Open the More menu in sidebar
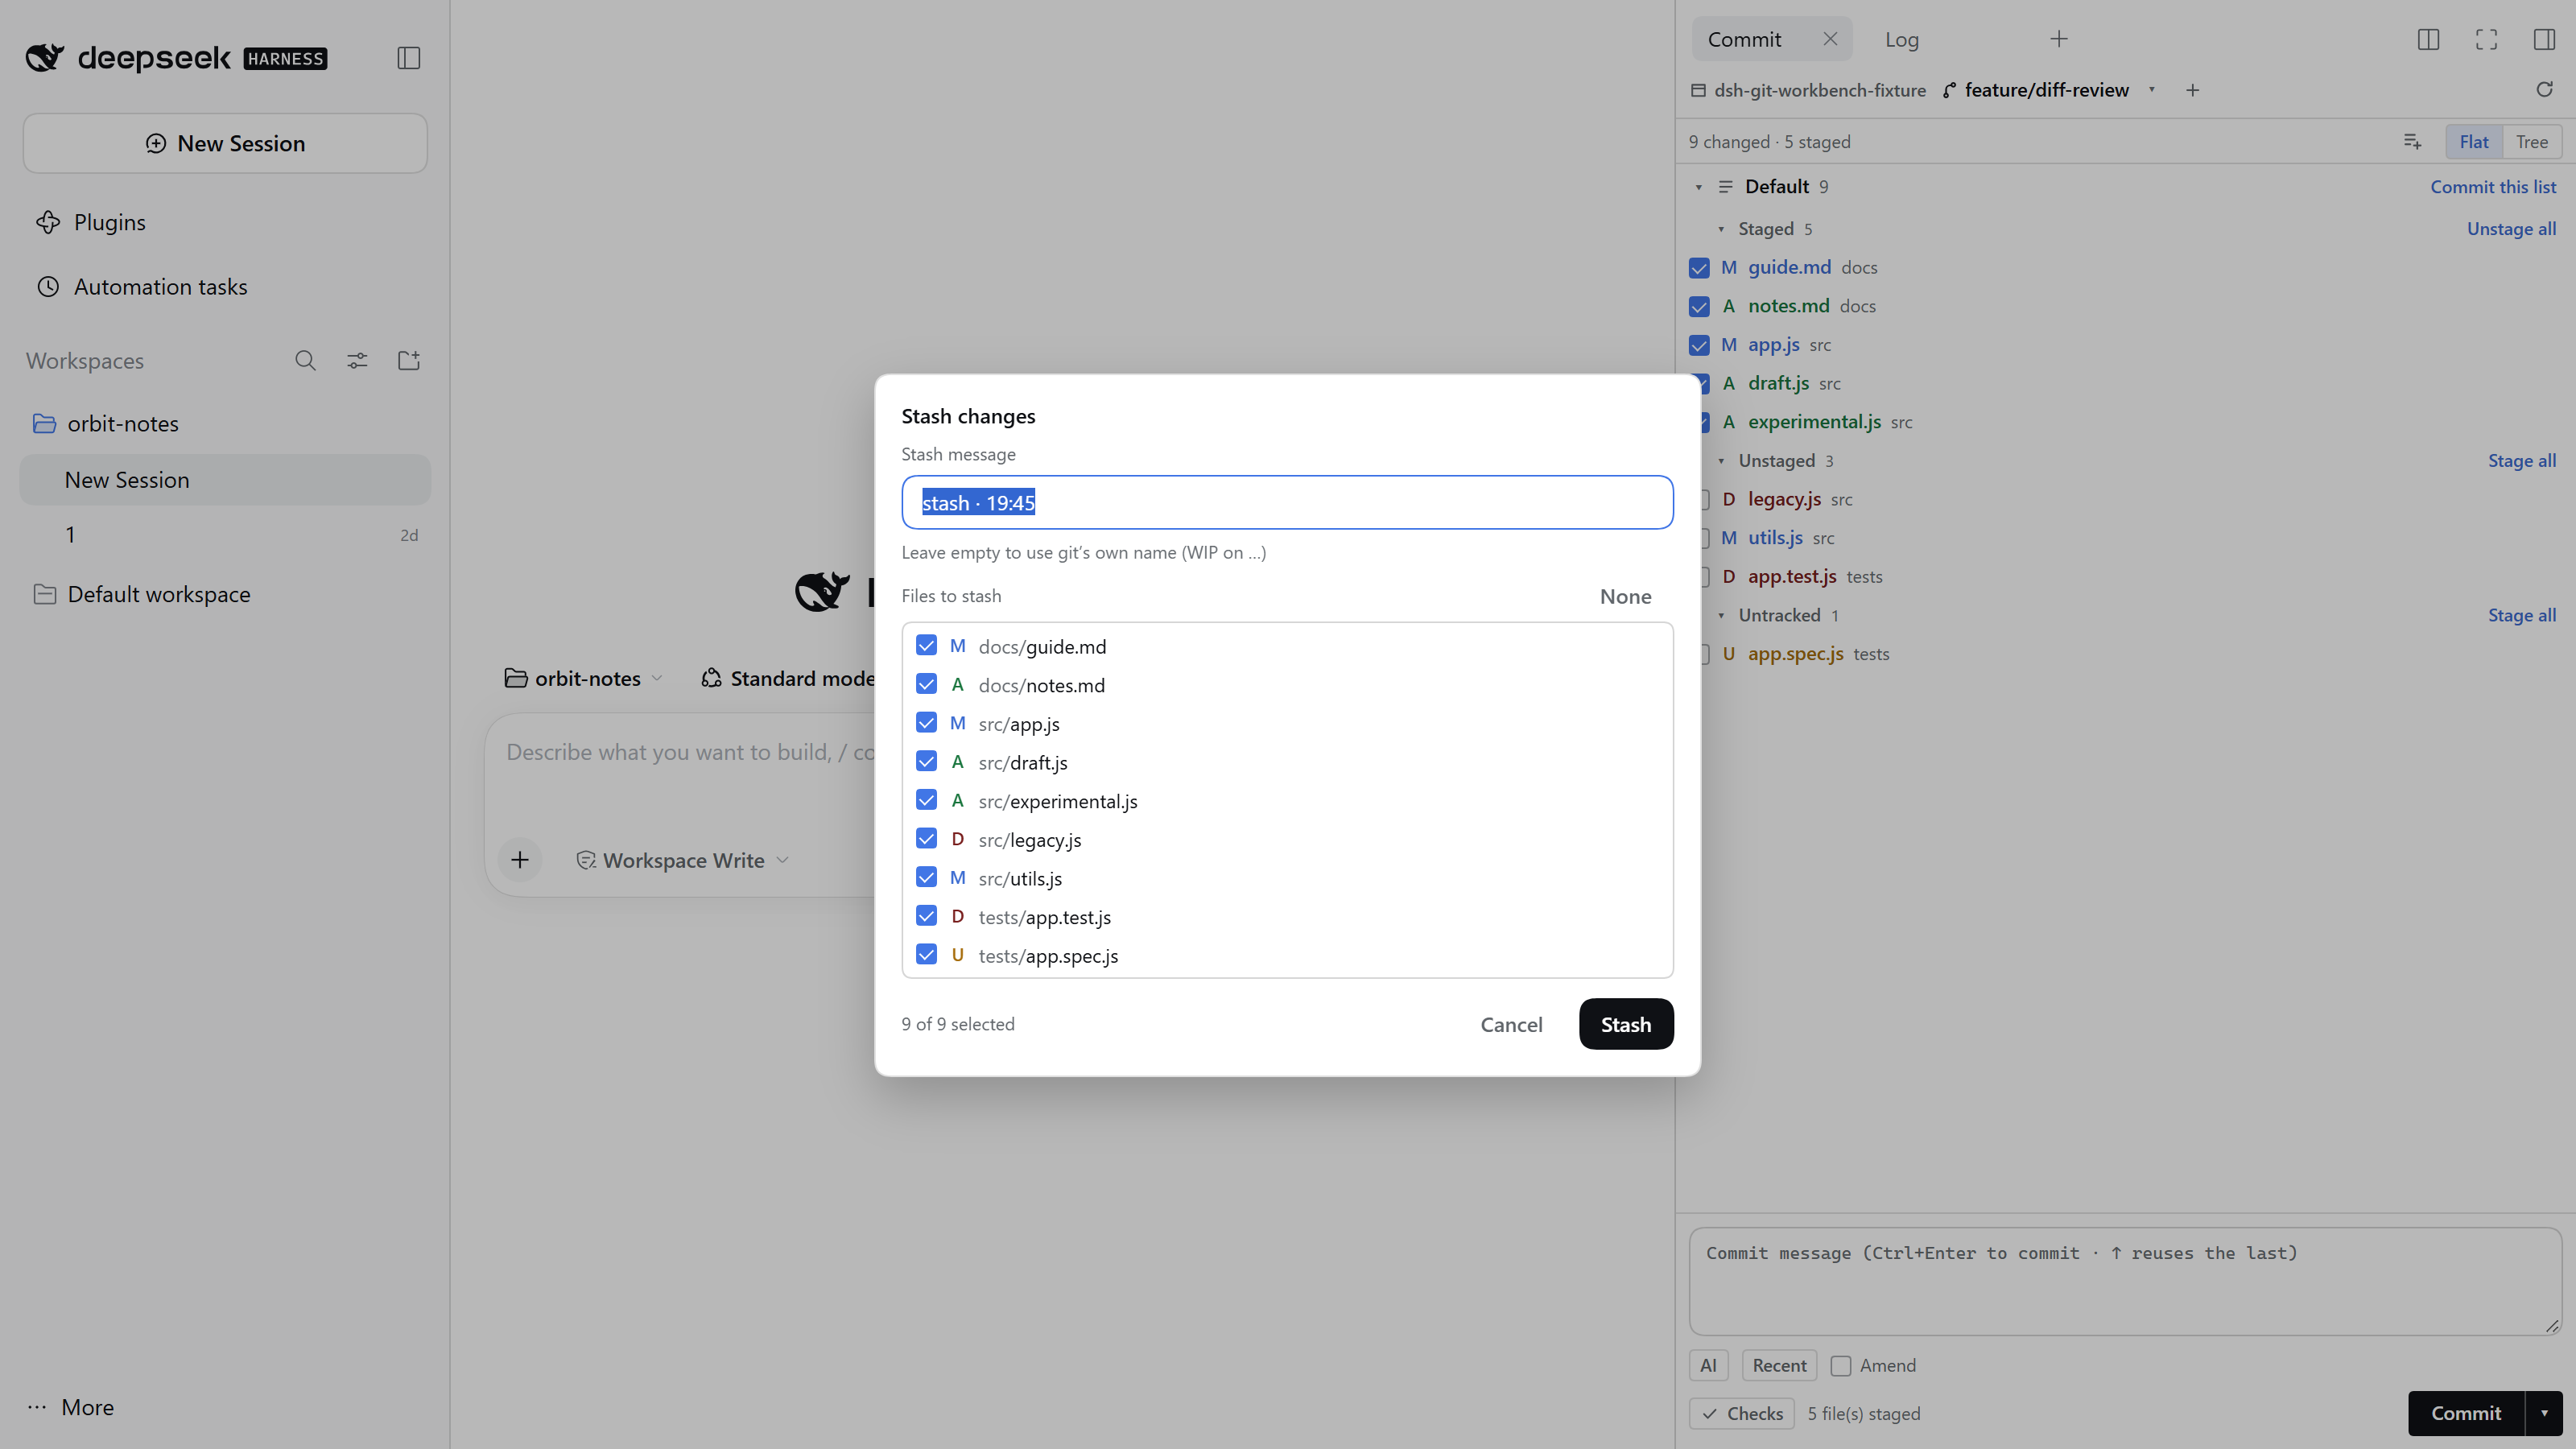The image size is (2576, 1449). (72, 1407)
